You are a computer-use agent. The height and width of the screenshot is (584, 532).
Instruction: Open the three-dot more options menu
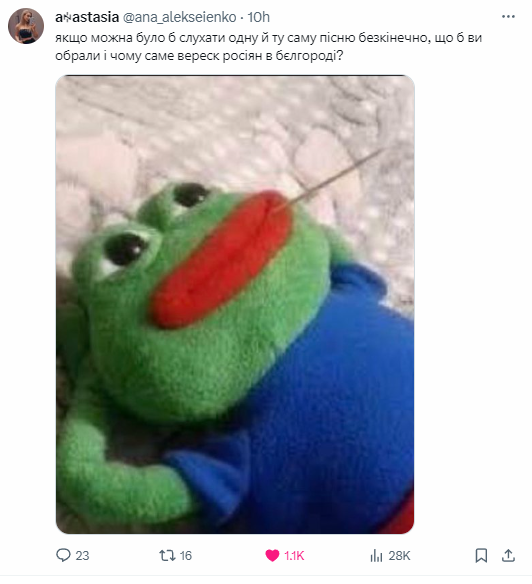pyautogui.click(x=508, y=17)
